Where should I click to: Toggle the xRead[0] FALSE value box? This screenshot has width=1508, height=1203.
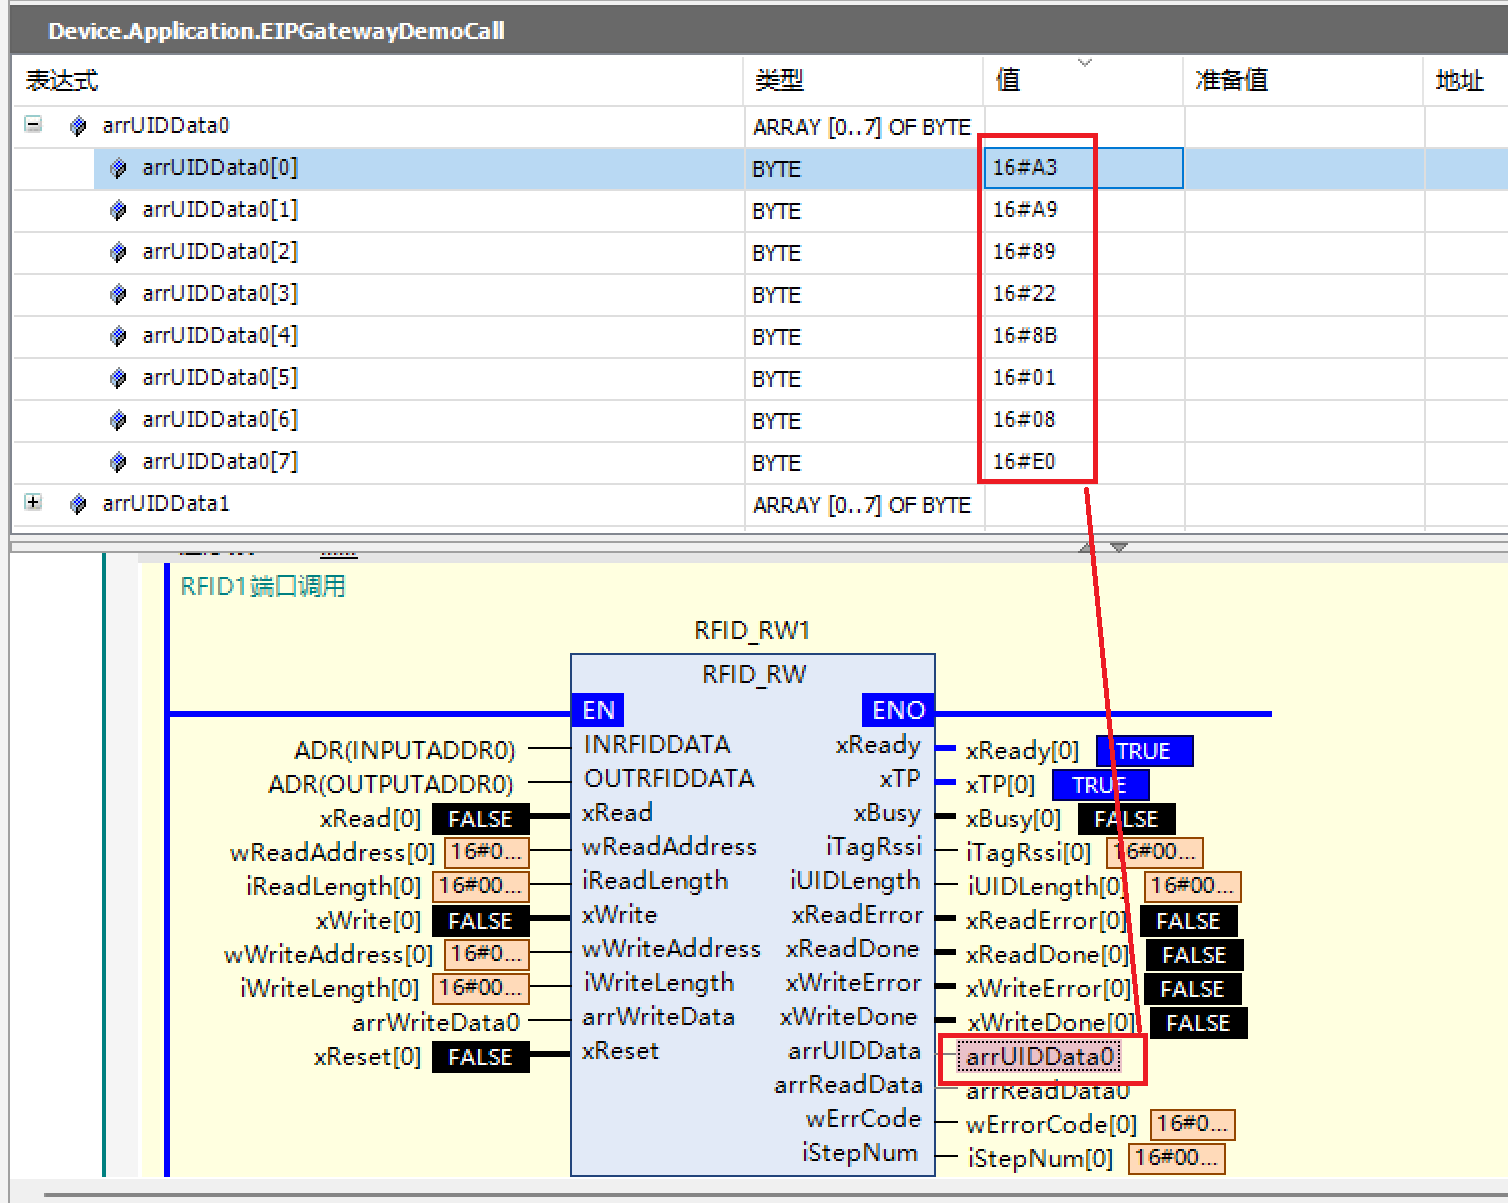tap(480, 818)
